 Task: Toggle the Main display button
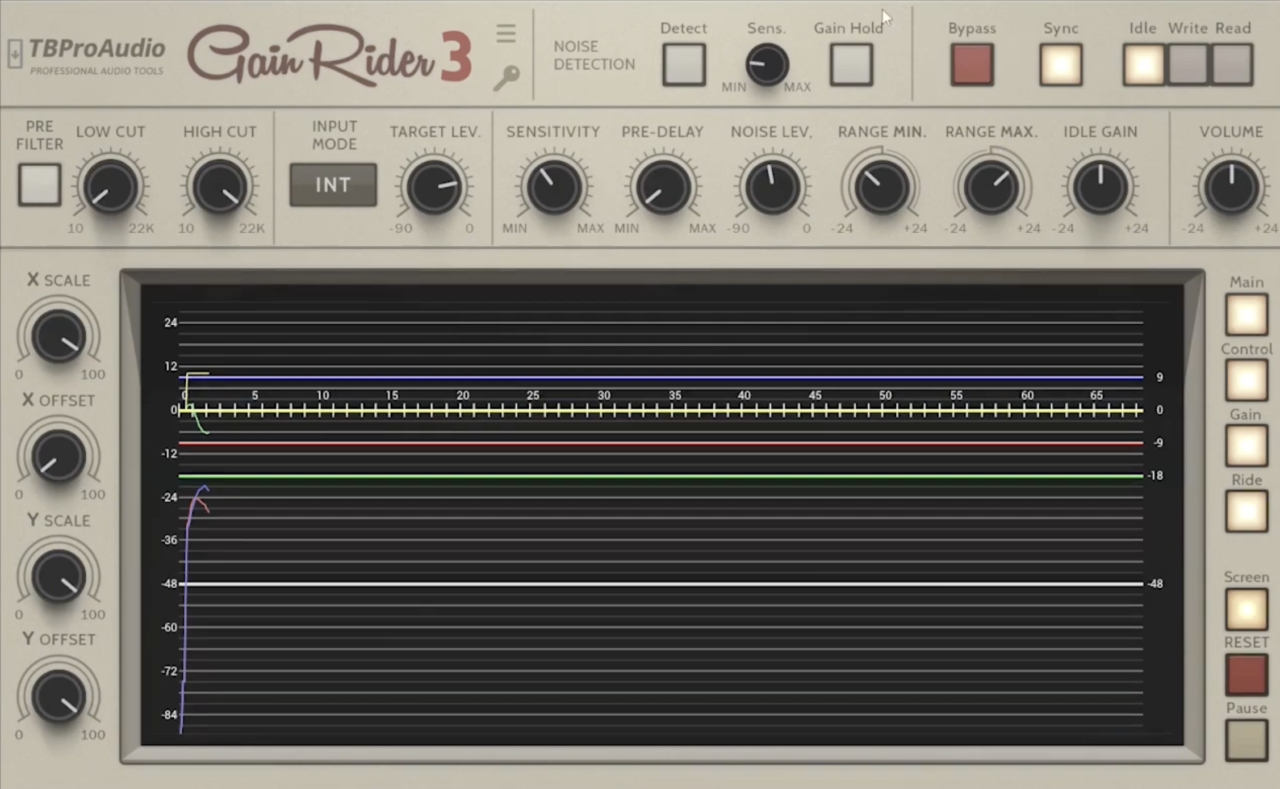(x=1246, y=315)
